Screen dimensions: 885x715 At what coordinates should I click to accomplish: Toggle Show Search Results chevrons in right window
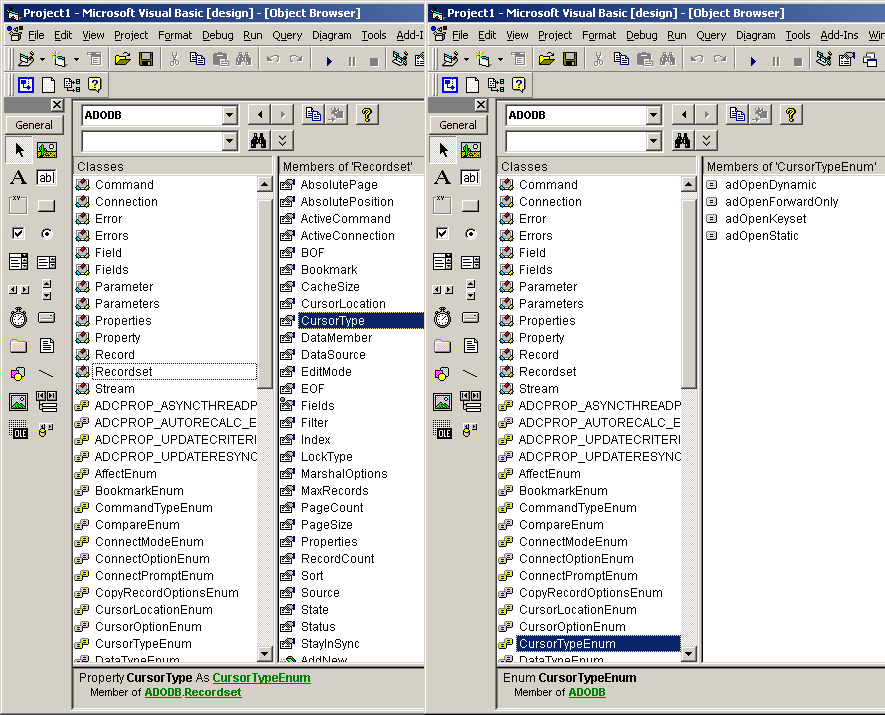707,141
